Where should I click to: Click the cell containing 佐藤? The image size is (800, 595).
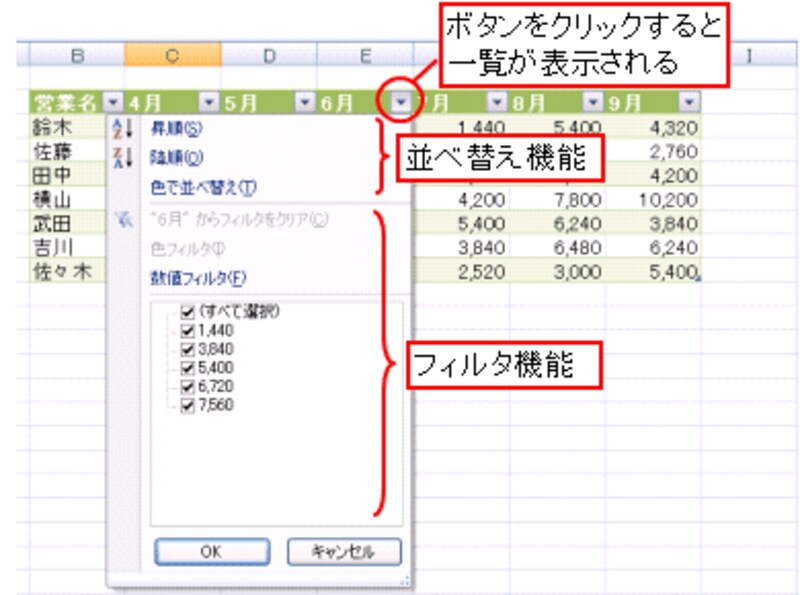[68, 151]
